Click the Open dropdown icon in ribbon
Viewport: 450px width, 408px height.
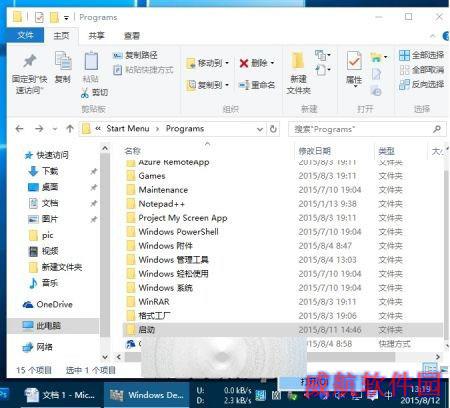pos(379,58)
